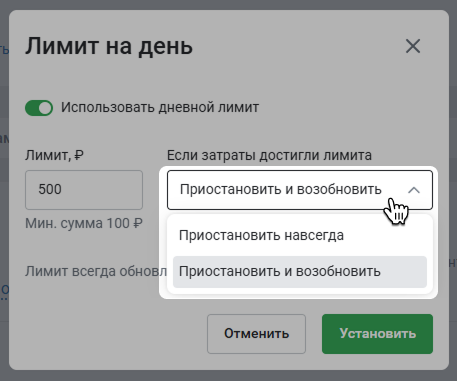Click the Лимит, ₽ field label
457x381 pixels.
54,155
